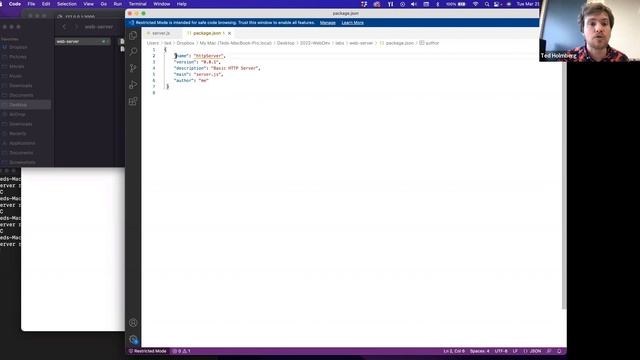The image size is (640, 360).
Task: Open the volume control in menu bar
Action: [x=414, y=4]
